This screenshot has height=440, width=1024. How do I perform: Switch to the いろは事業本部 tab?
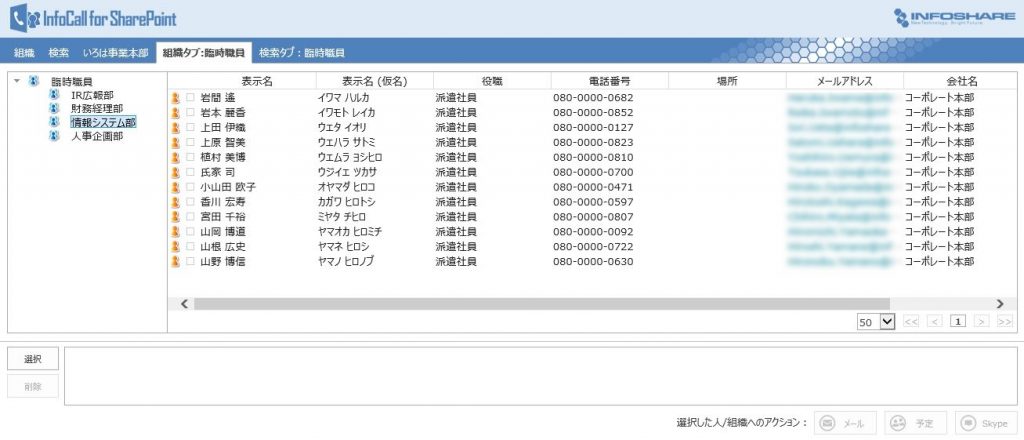point(115,51)
